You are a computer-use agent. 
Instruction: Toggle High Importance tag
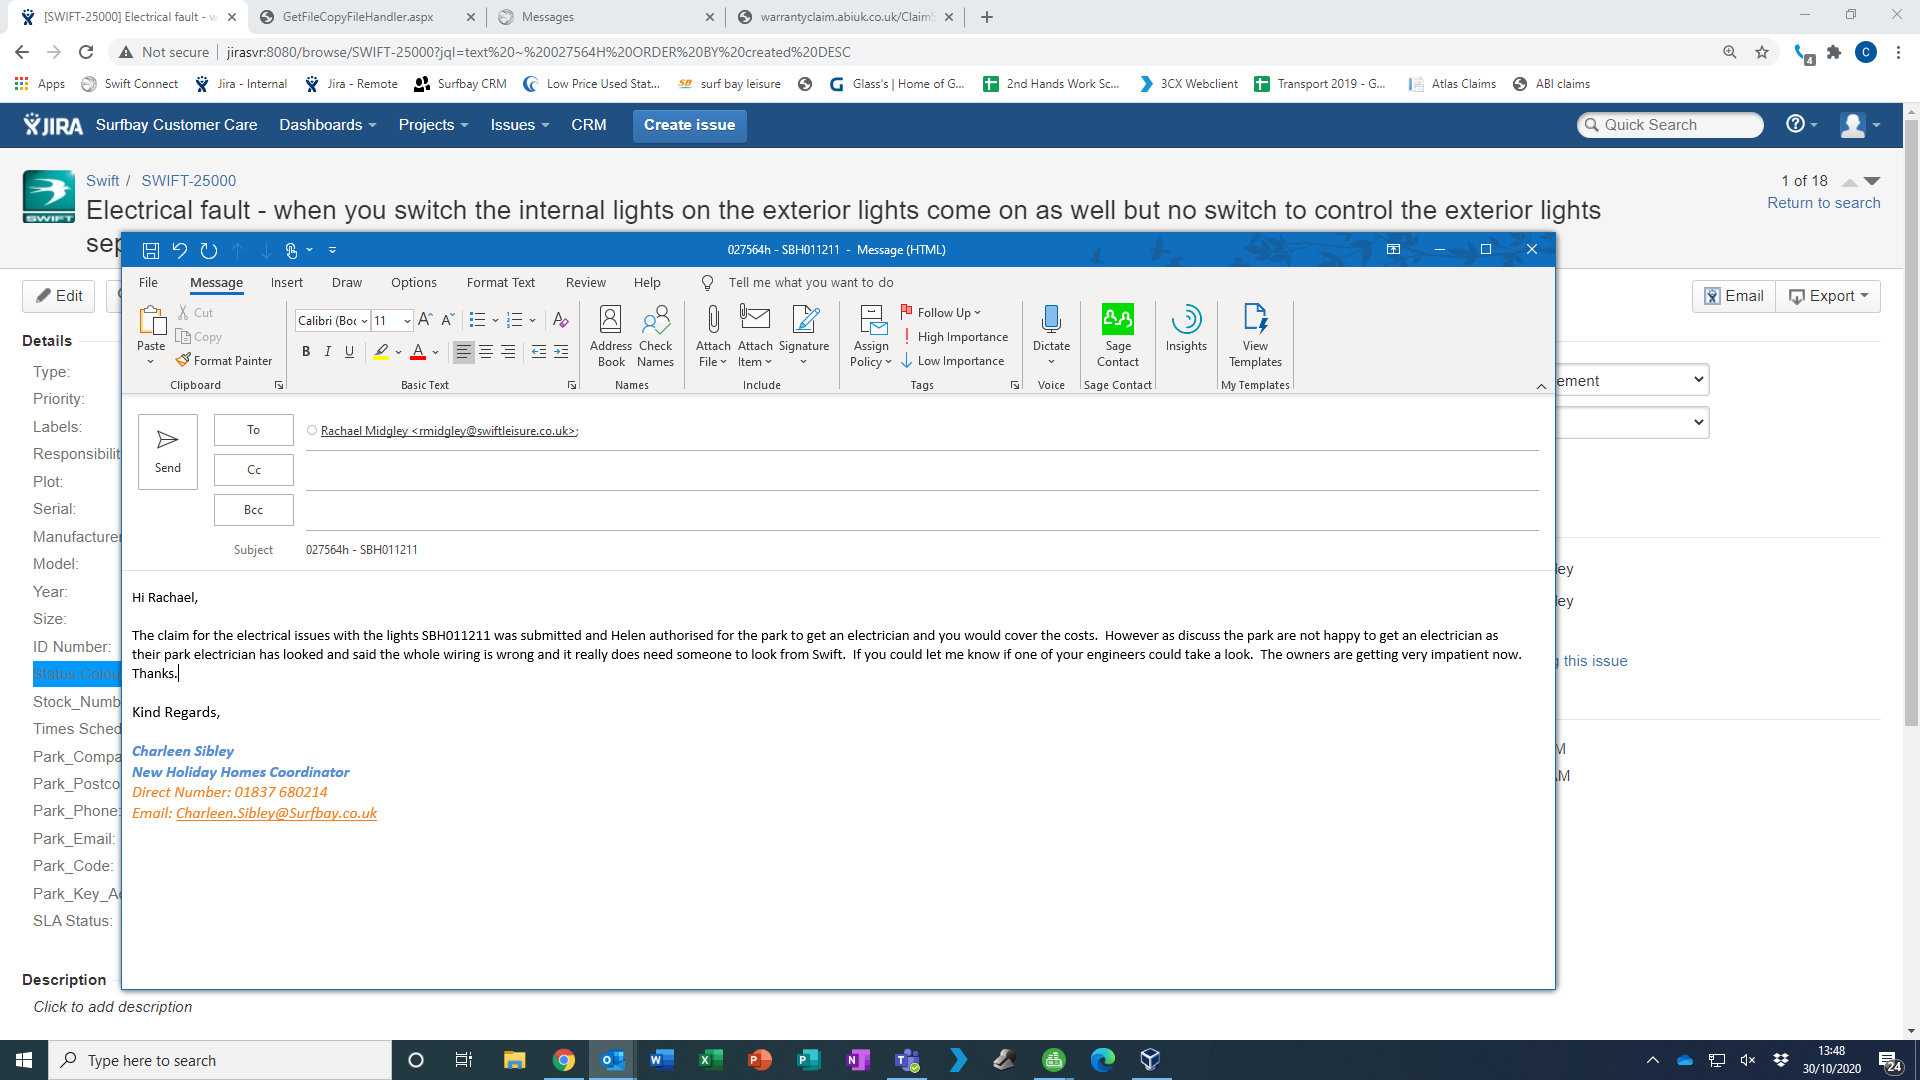pyautogui.click(x=955, y=337)
